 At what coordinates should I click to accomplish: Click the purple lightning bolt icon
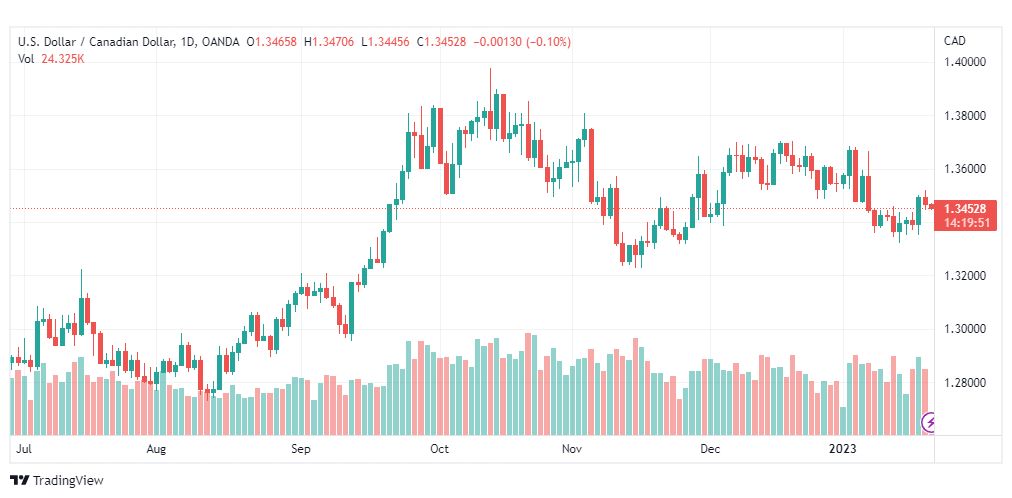click(x=929, y=423)
